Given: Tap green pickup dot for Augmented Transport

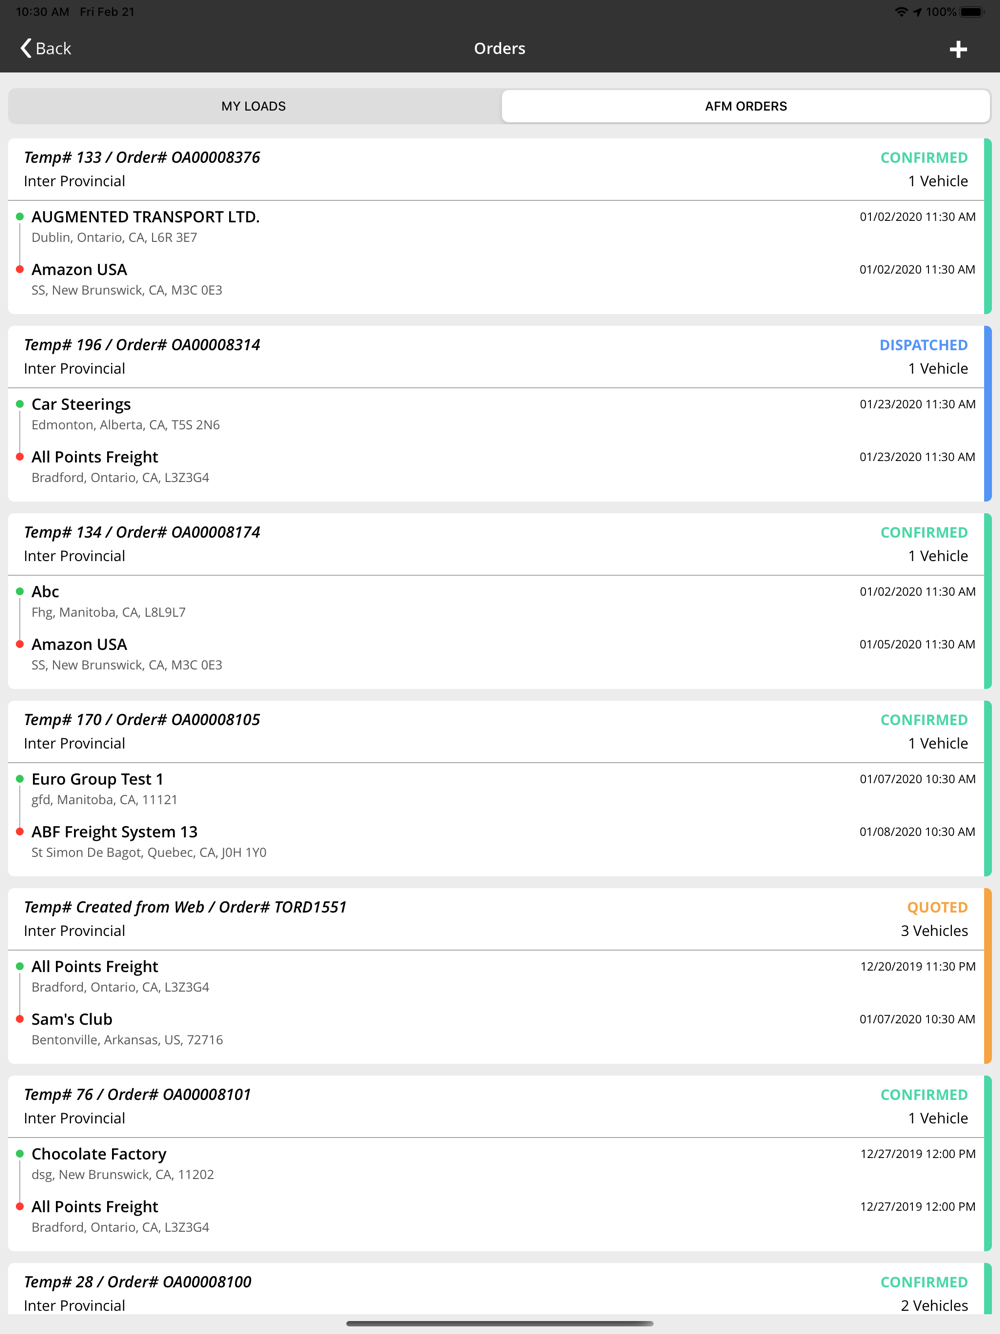Looking at the screenshot, I should (20, 217).
